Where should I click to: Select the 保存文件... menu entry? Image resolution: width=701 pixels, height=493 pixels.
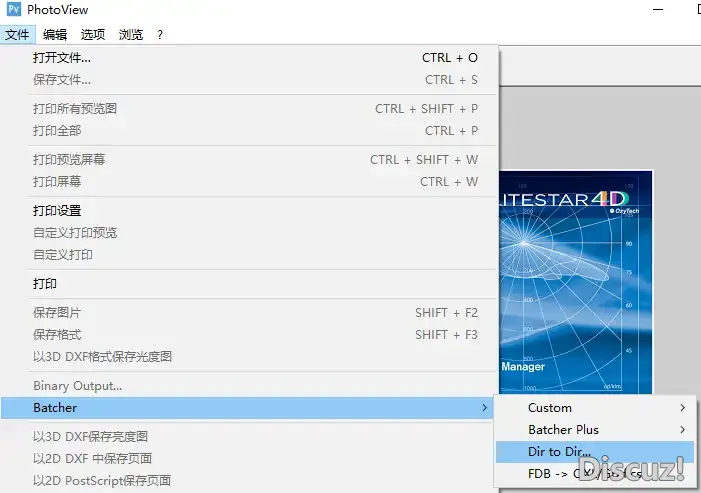point(255,80)
